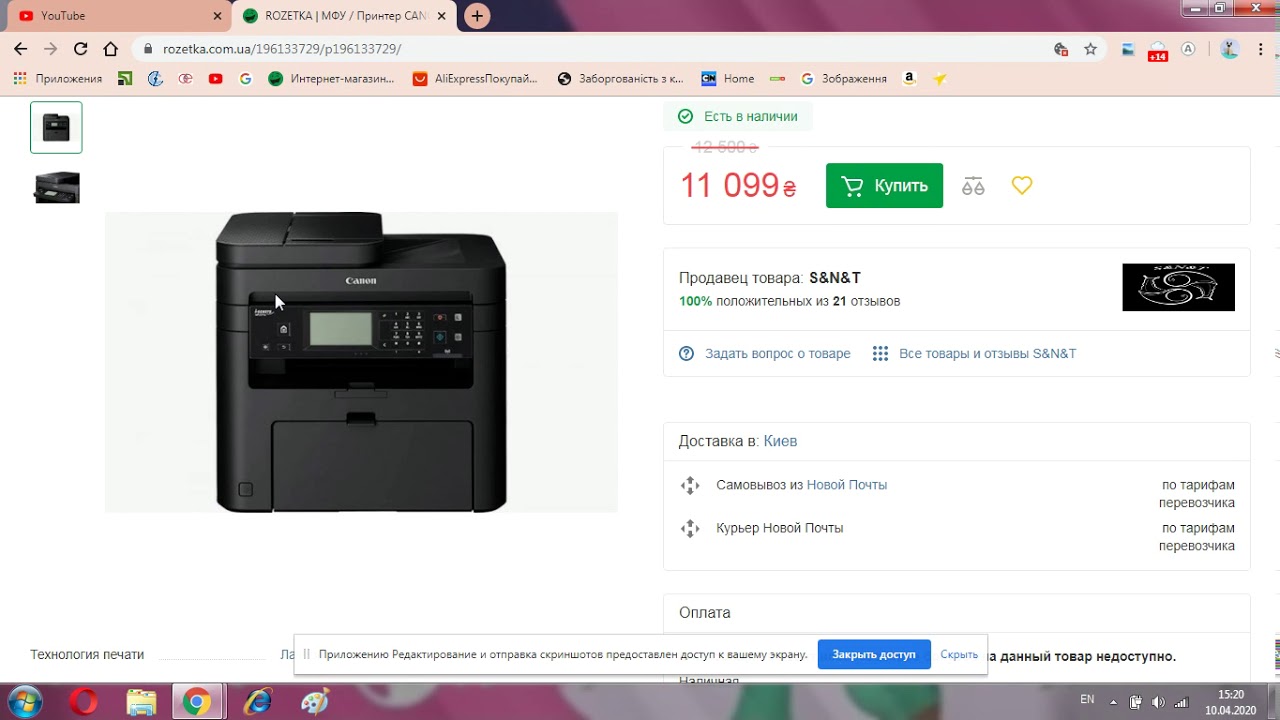The width and height of the screenshot is (1280, 720).
Task: Click the volume speaker tray icon
Action: pyautogui.click(x=1158, y=702)
